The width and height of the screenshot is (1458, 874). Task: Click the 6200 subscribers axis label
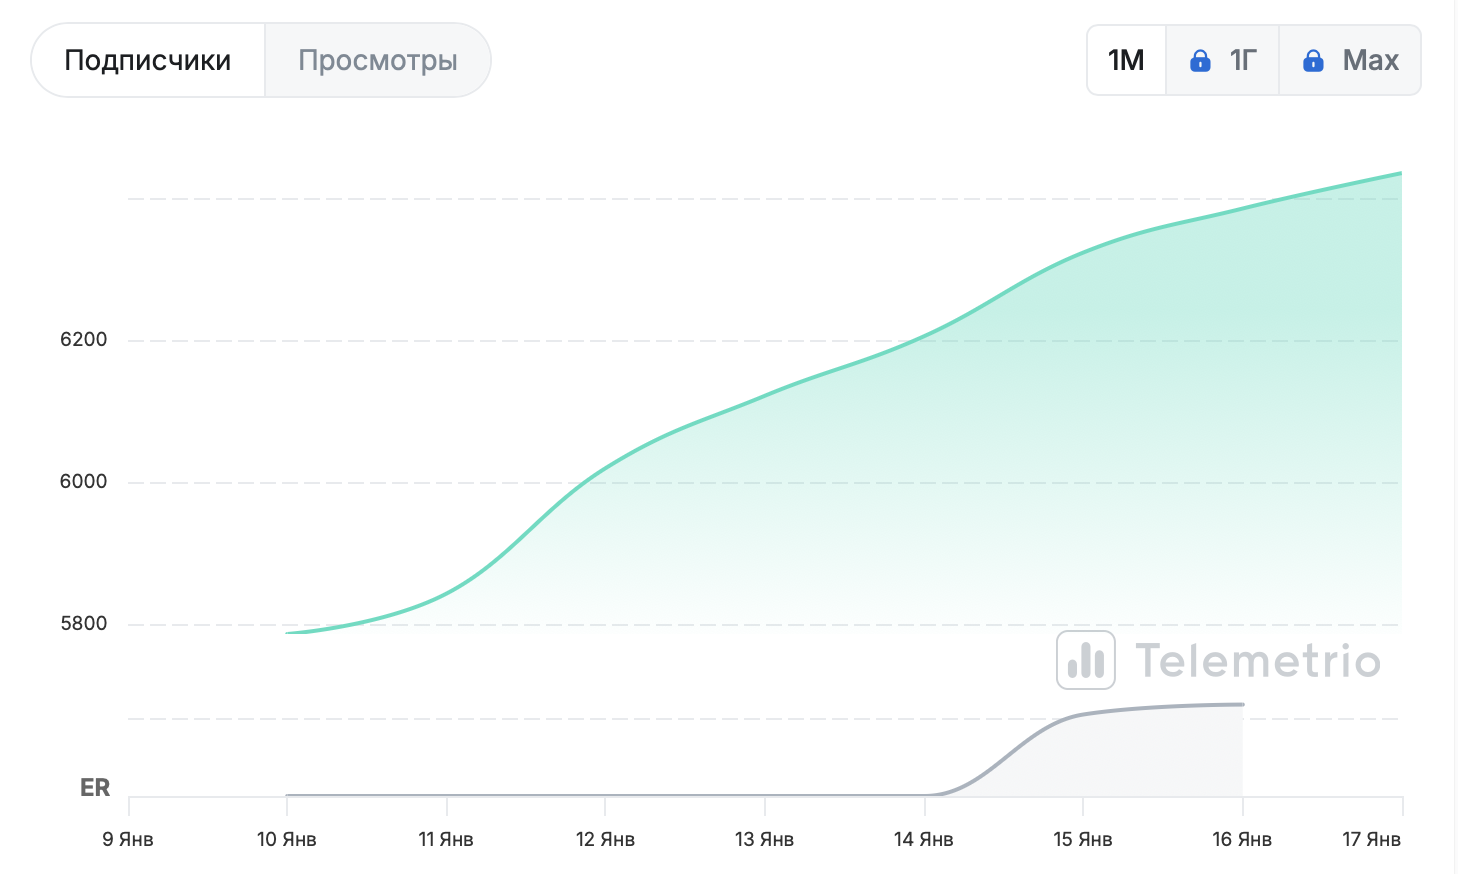[x=83, y=340]
